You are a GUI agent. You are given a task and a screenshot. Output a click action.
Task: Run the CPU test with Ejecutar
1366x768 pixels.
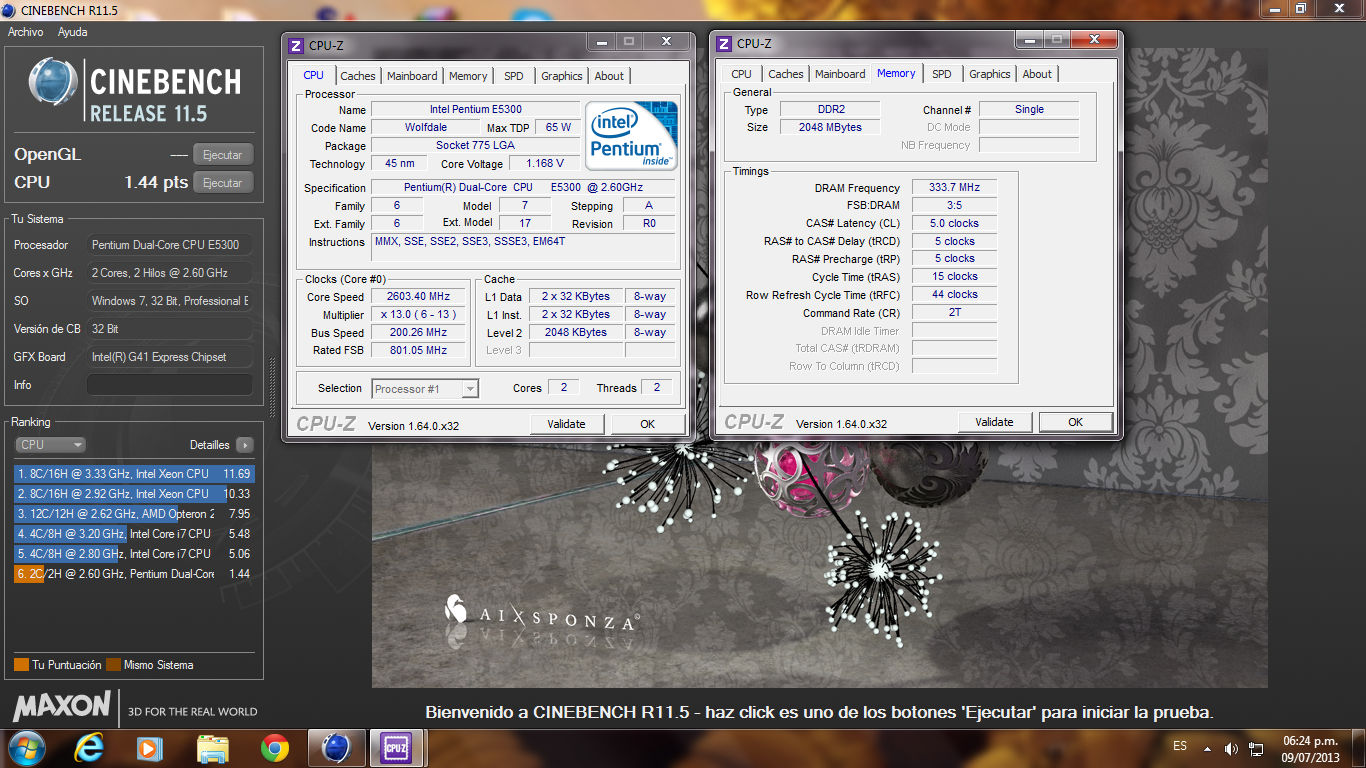[x=223, y=183]
